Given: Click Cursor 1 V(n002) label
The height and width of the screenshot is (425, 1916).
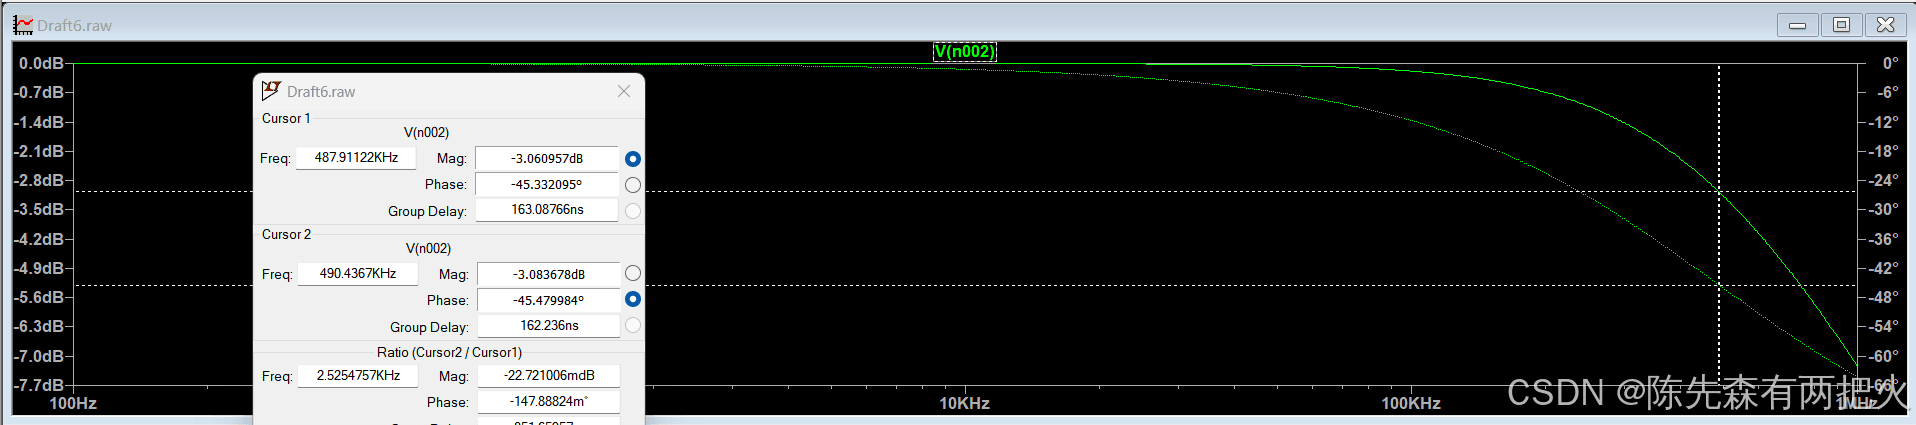Looking at the screenshot, I should pyautogui.click(x=426, y=132).
